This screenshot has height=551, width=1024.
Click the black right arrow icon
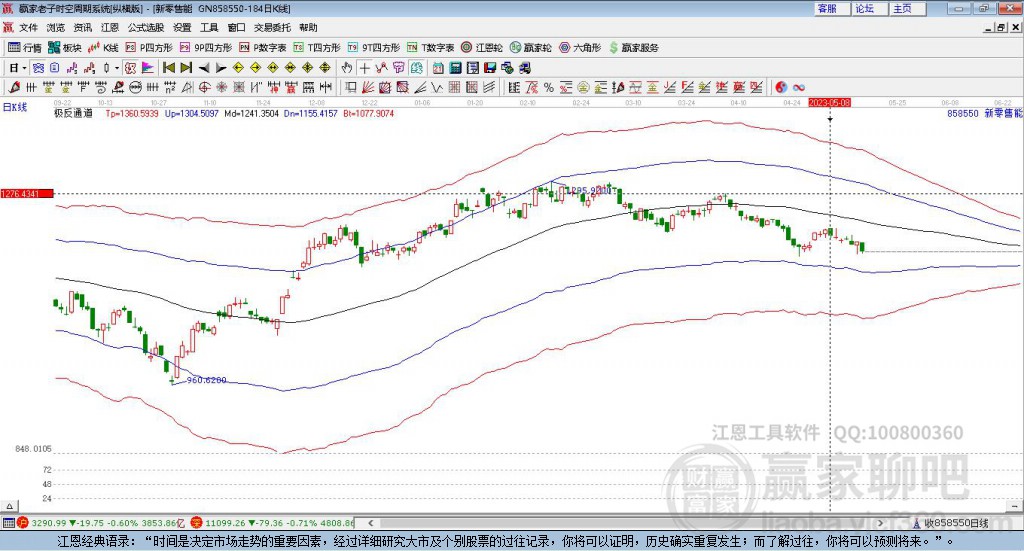221,68
